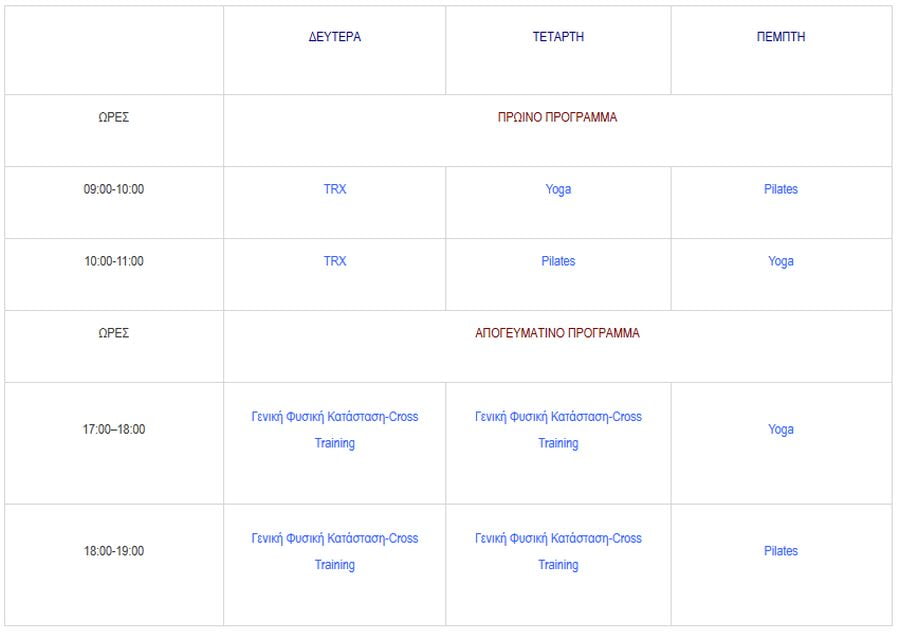Open TRX link for Monday 10:00-11:00
This screenshot has height=640, width=900.
coord(335,261)
